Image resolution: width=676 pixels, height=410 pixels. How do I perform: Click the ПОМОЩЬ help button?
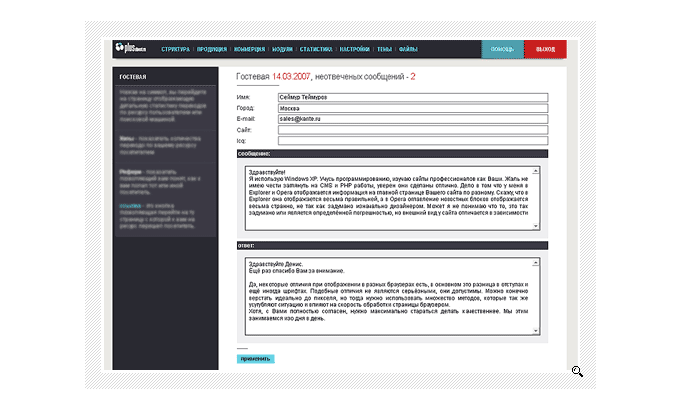coord(503,49)
